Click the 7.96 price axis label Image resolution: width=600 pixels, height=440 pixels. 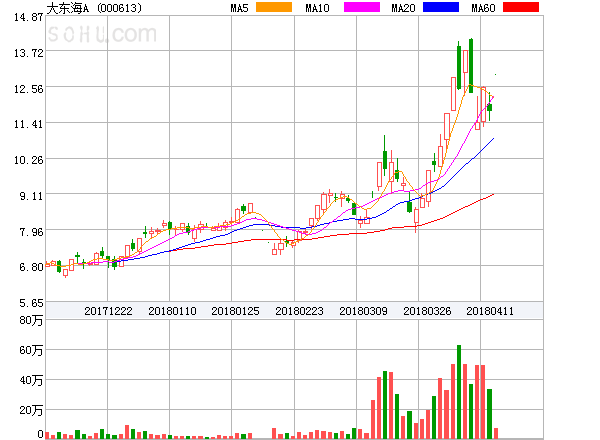click(x=31, y=232)
